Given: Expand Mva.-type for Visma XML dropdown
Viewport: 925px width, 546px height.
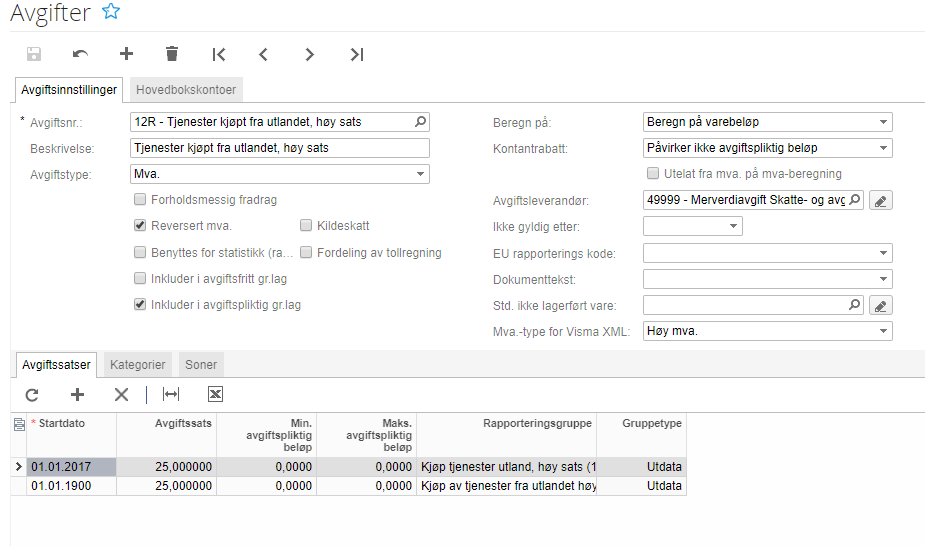Looking at the screenshot, I should [x=883, y=331].
